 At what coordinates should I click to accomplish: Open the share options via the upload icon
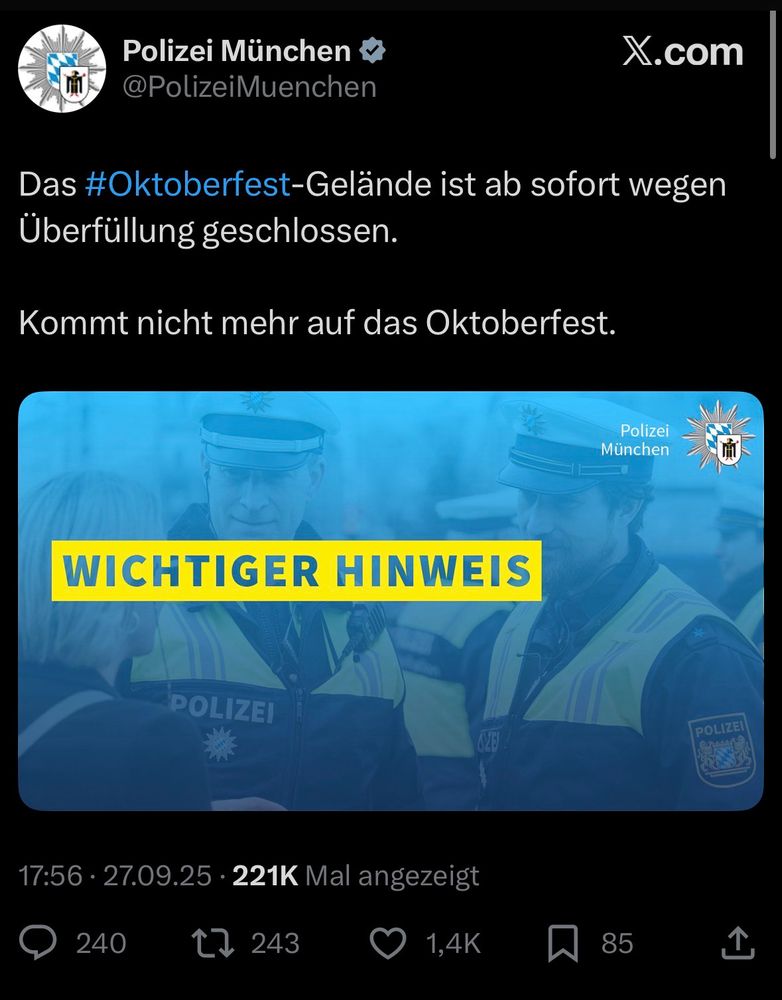click(x=738, y=943)
